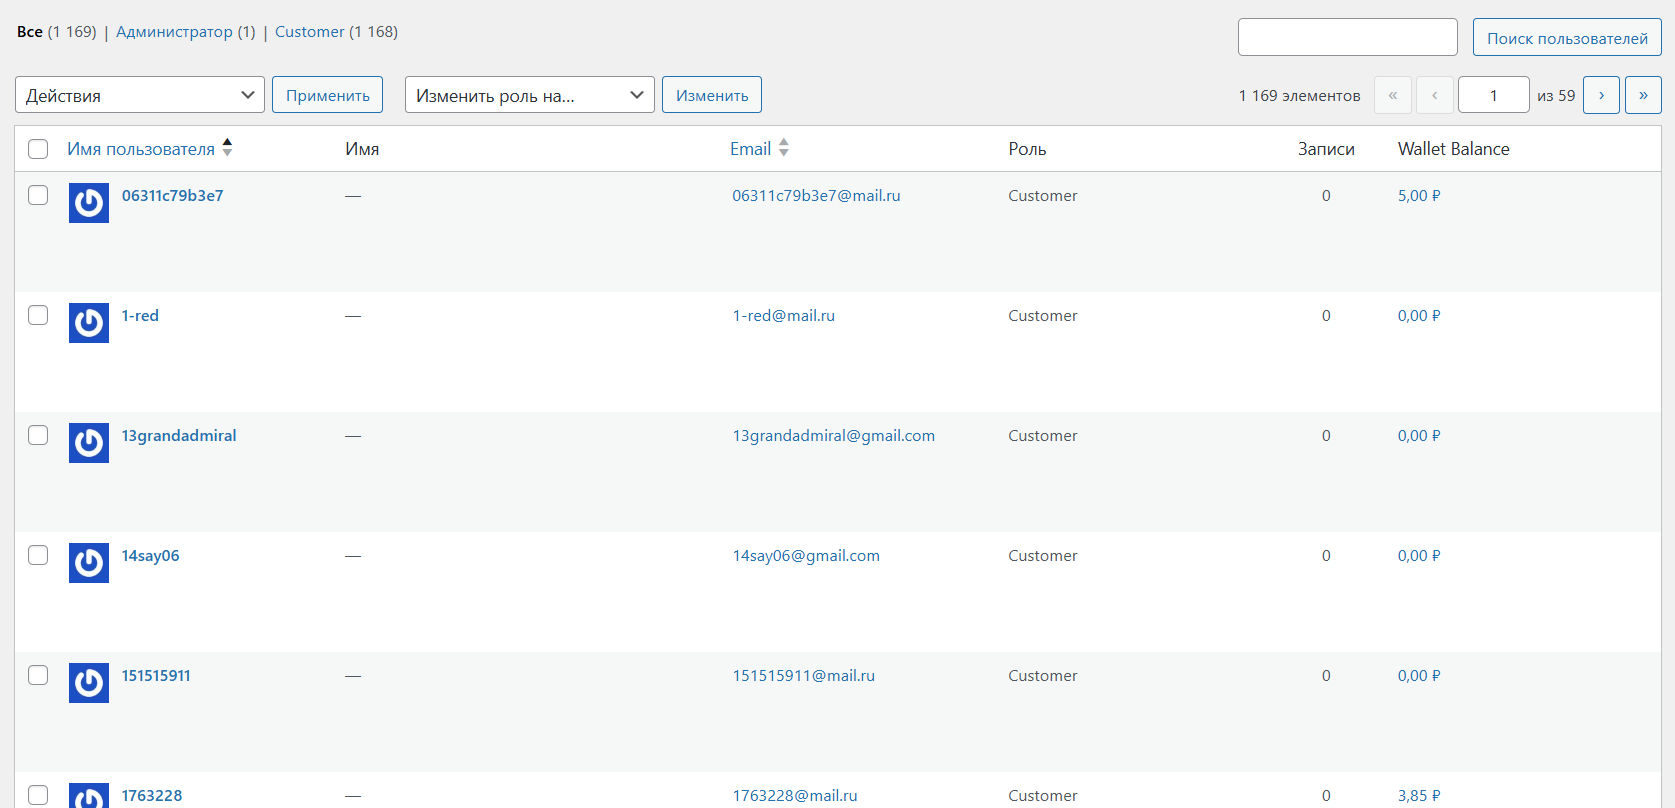
Task: Expand the Изменить роль на… dropdown
Action: [529, 95]
